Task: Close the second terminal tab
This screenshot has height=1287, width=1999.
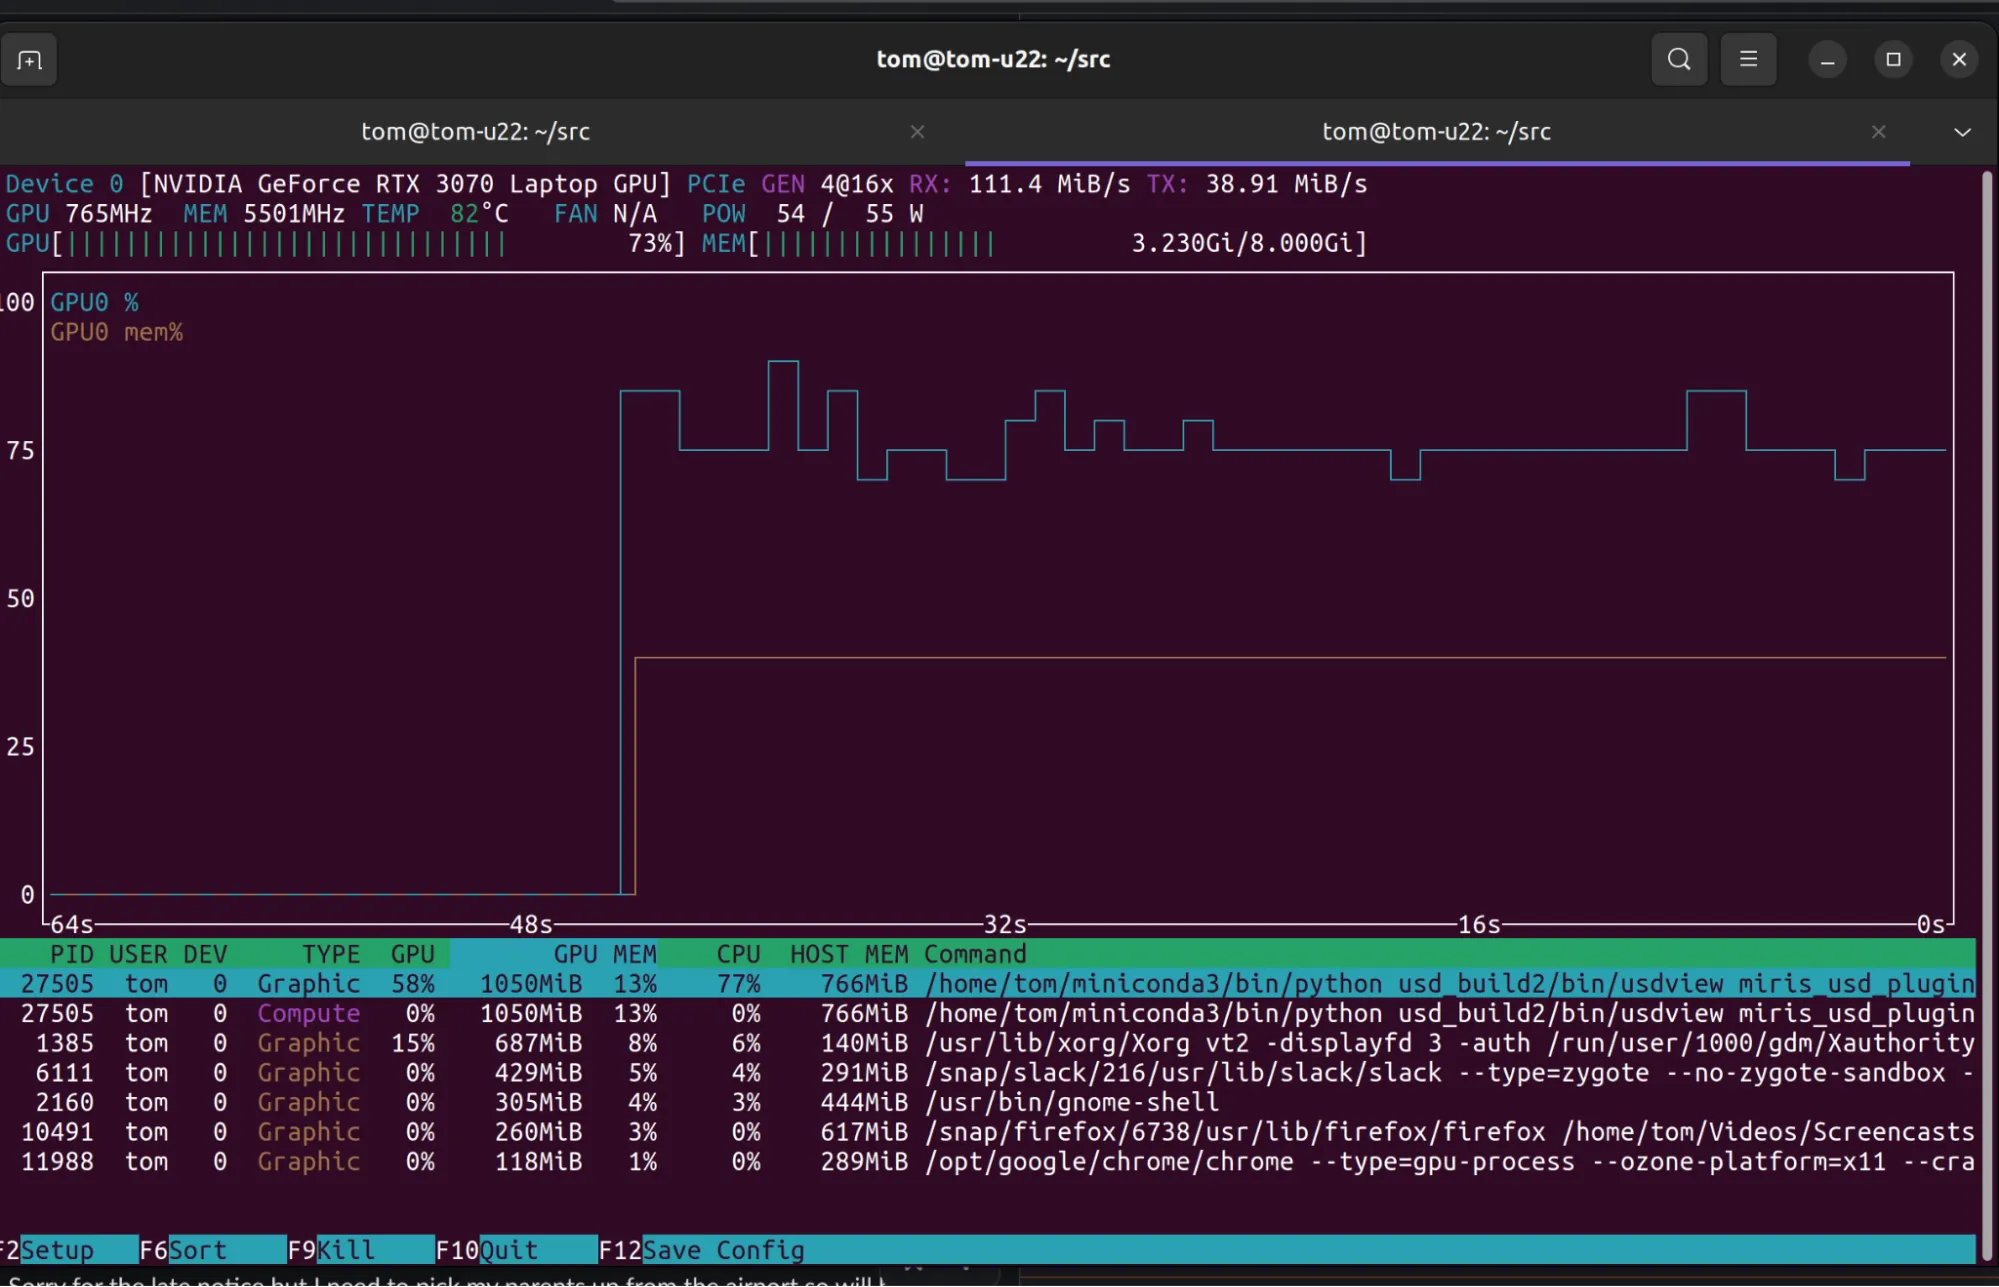Action: pyautogui.click(x=1878, y=132)
